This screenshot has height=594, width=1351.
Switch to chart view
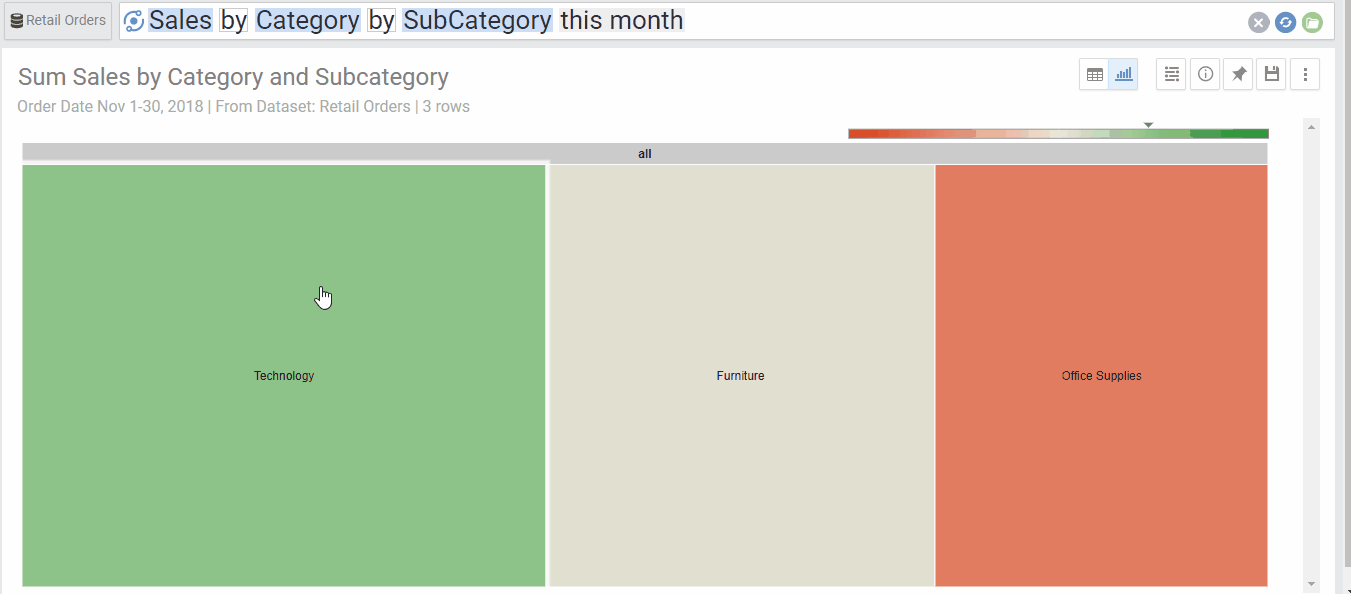tap(1124, 74)
